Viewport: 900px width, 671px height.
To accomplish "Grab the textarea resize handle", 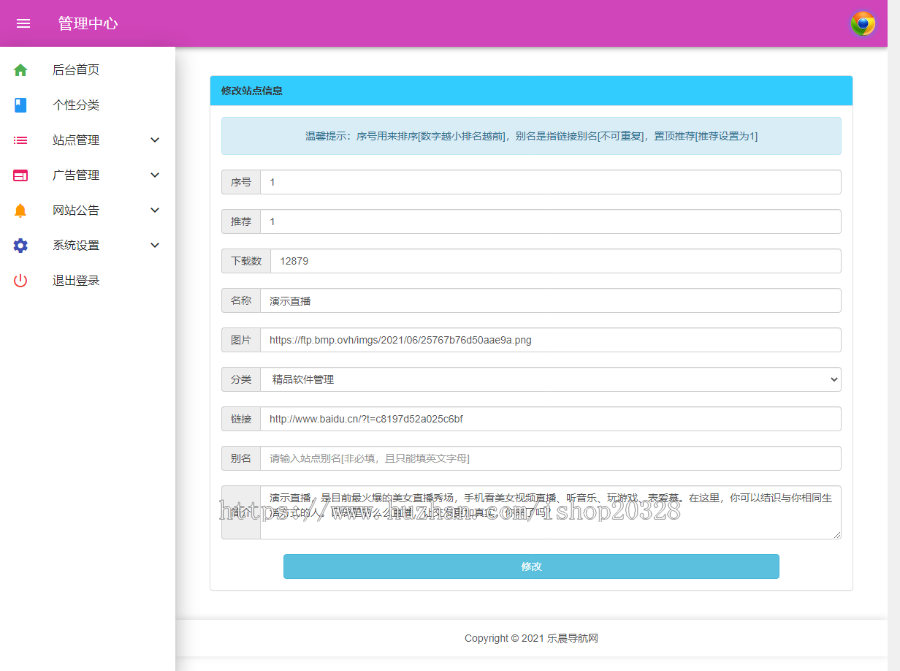I will 837,535.
